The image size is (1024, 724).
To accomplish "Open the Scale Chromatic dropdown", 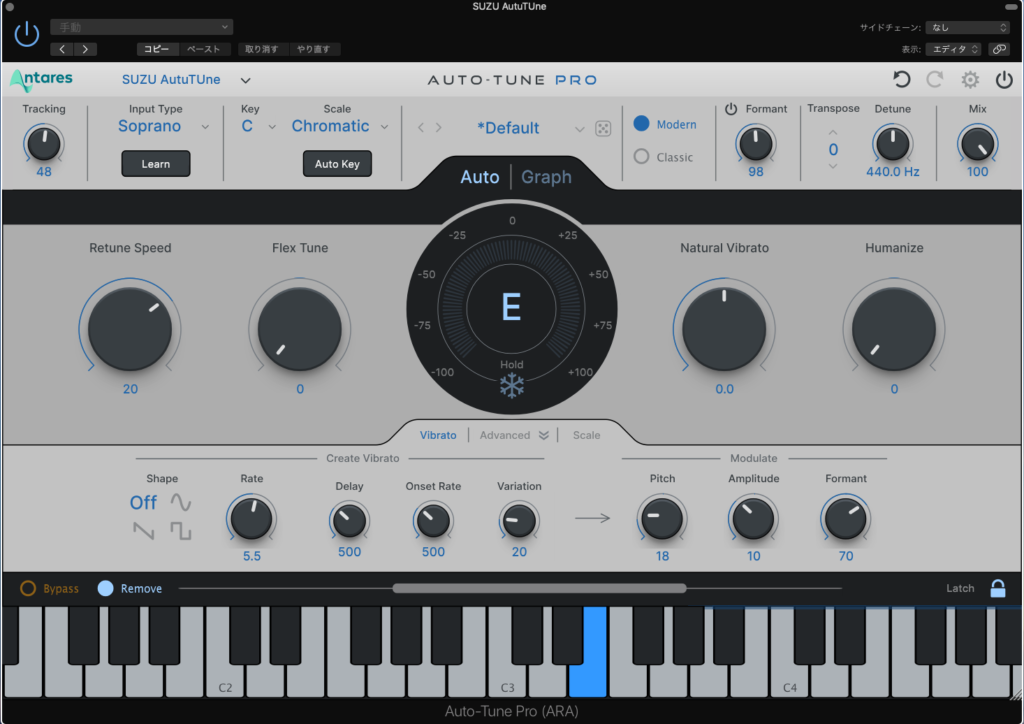I will (341, 127).
